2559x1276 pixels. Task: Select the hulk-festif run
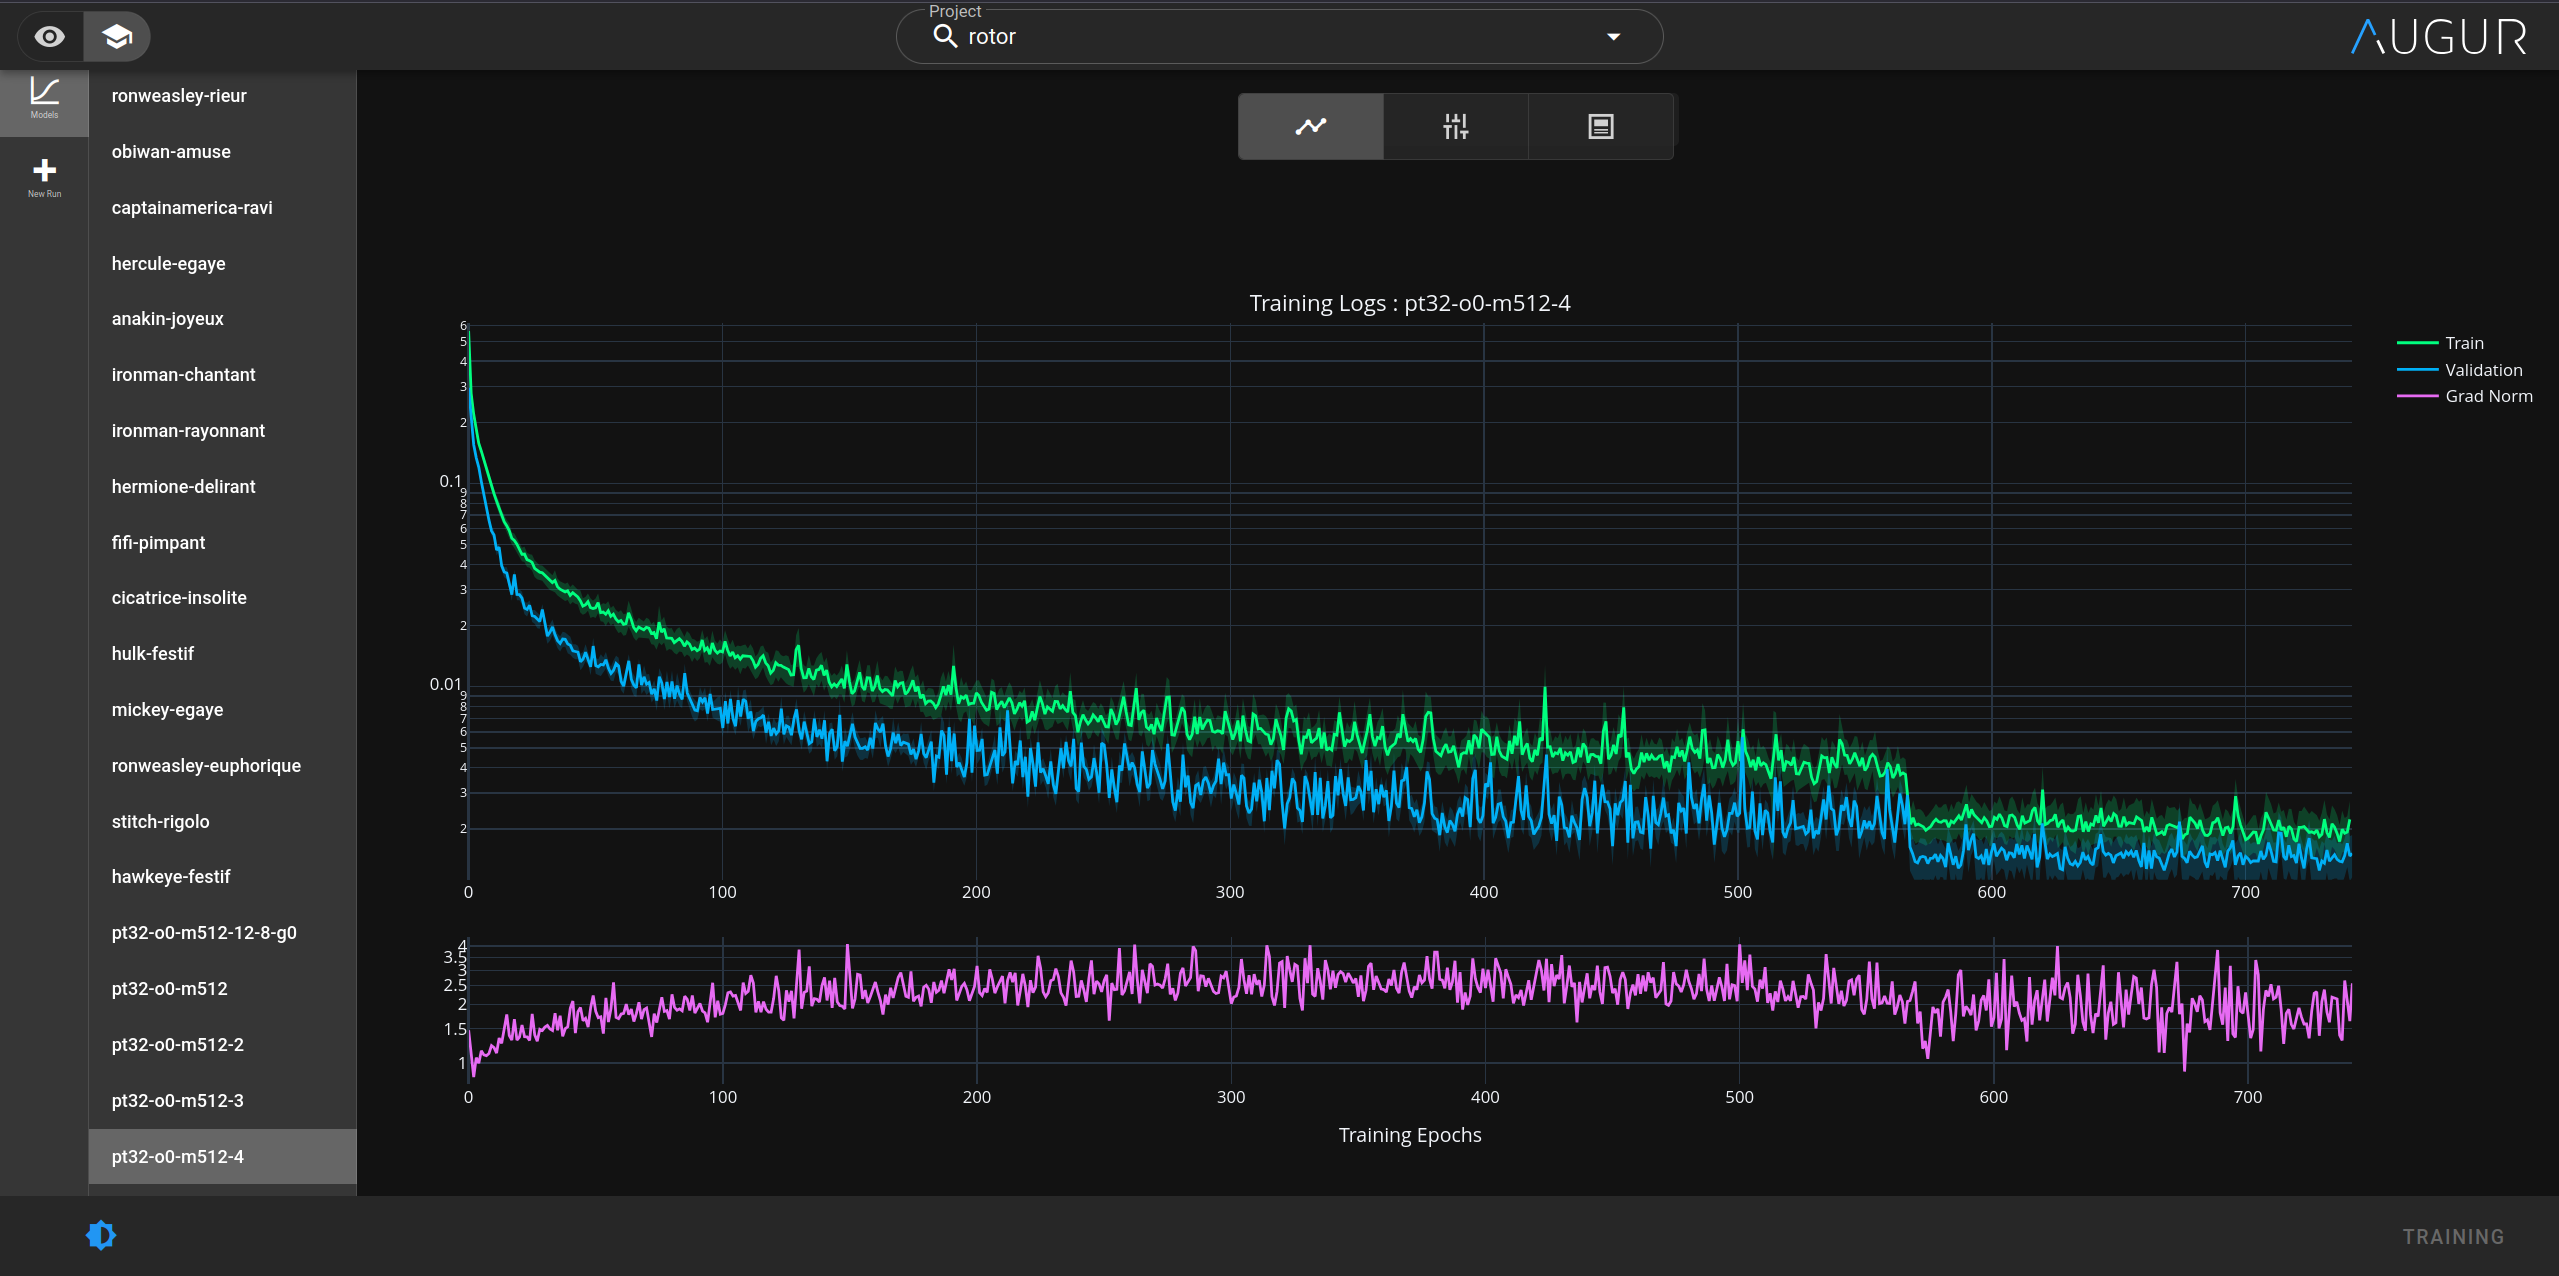(x=153, y=653)
